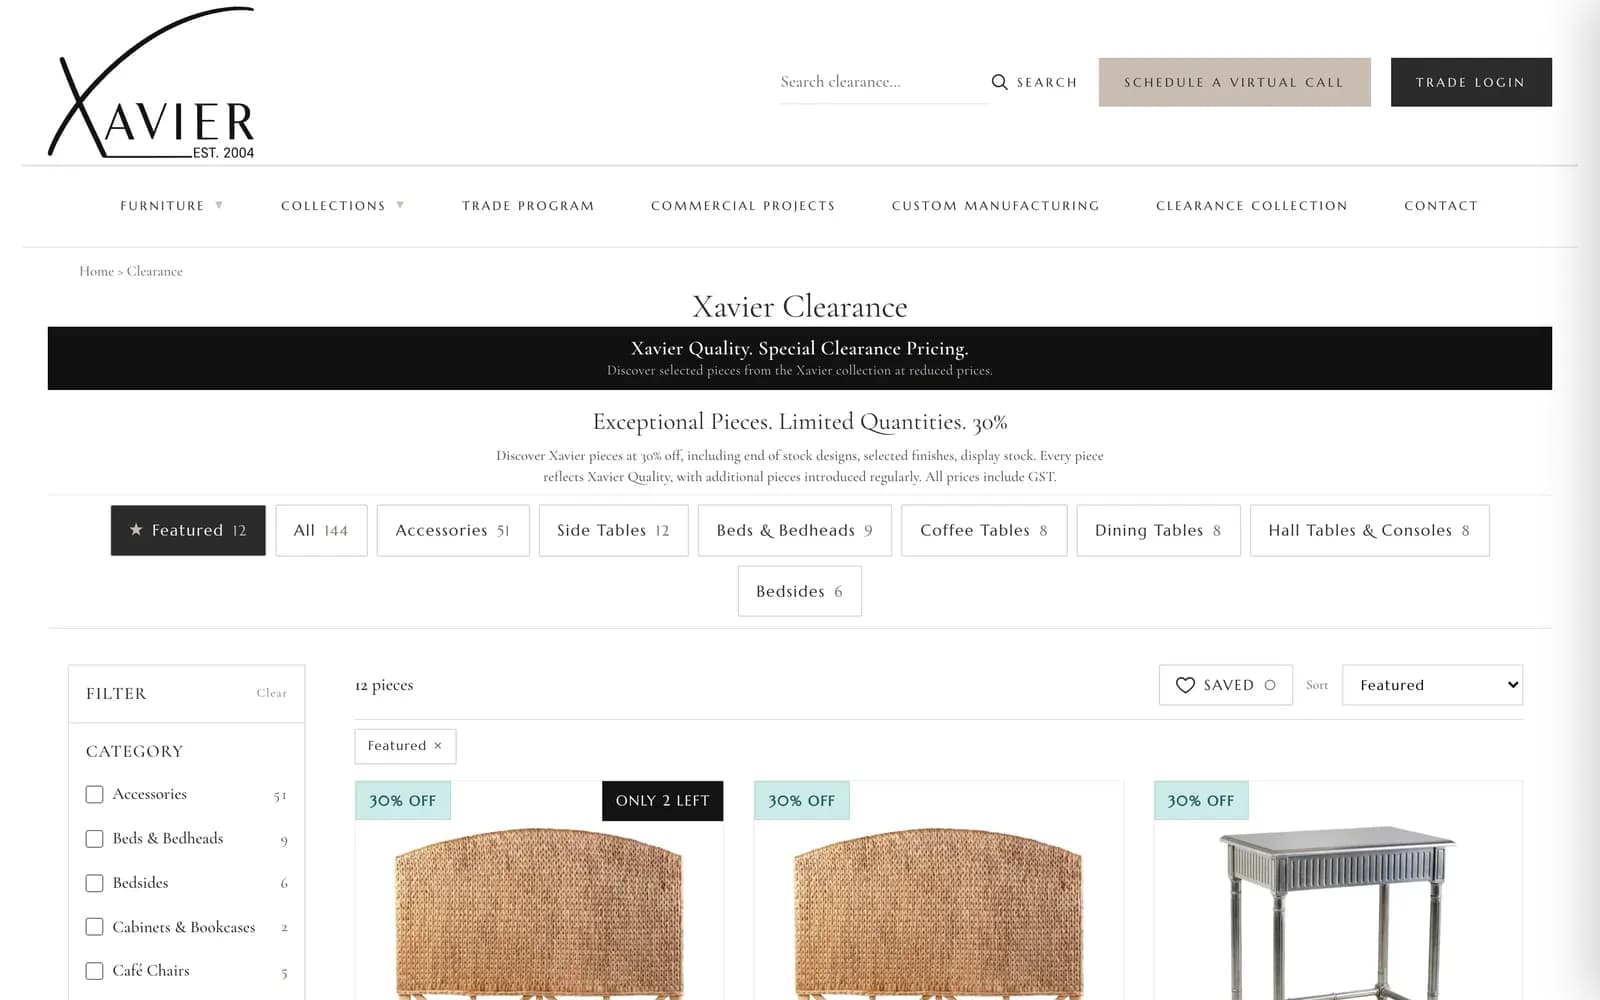Click the Clearance breadcrumb
Image resolution: width=1600 pixels, height=1000 pixels.
(x=154, y=271)
